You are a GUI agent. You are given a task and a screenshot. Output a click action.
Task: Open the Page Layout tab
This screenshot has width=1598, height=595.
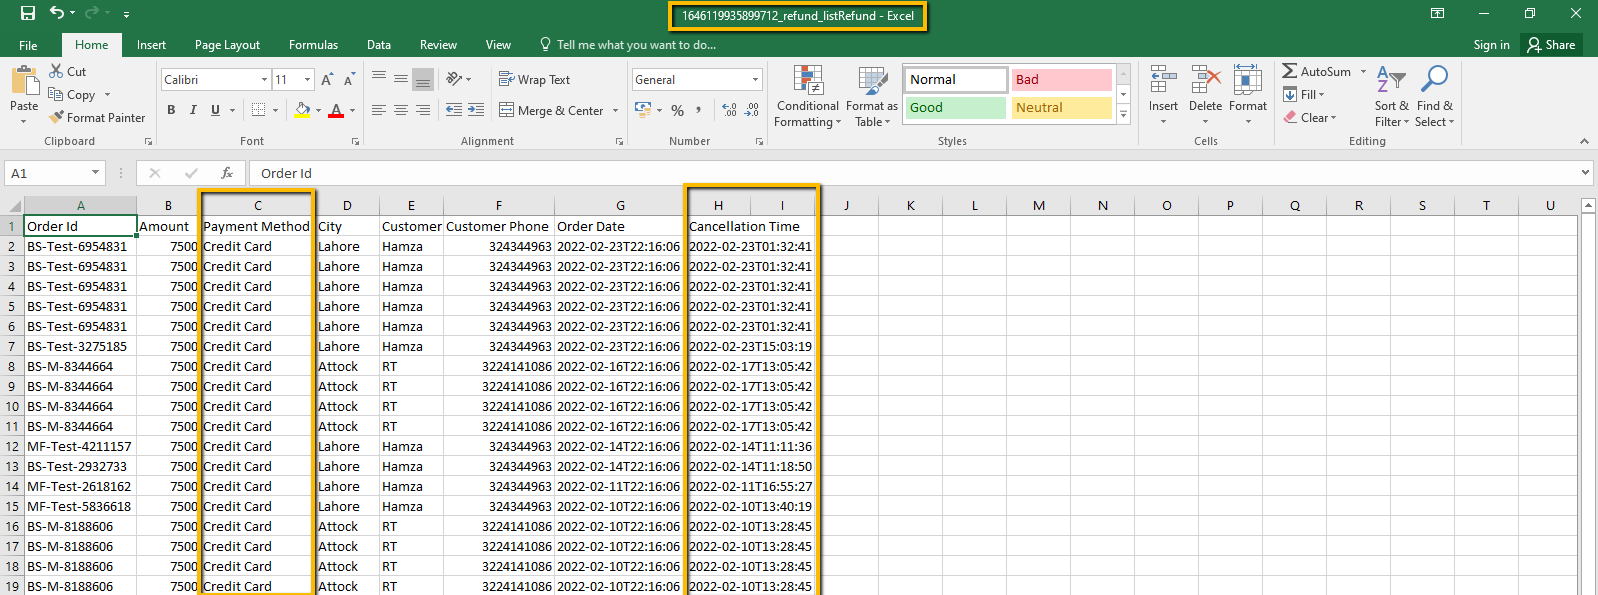coord(227,45)
